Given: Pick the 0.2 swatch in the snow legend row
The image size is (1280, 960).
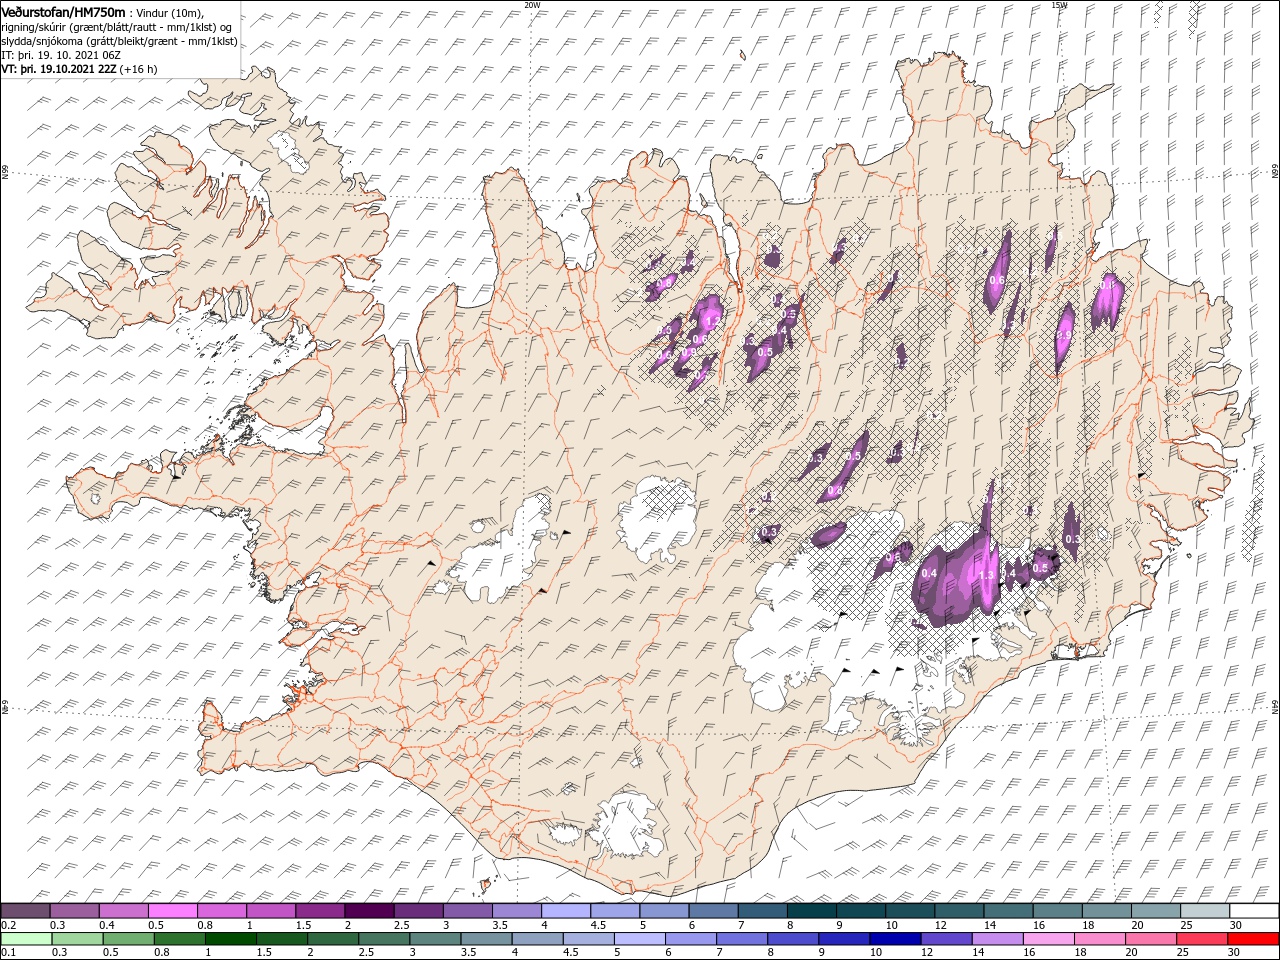Looking at the screenshot, I should [25, 911].
